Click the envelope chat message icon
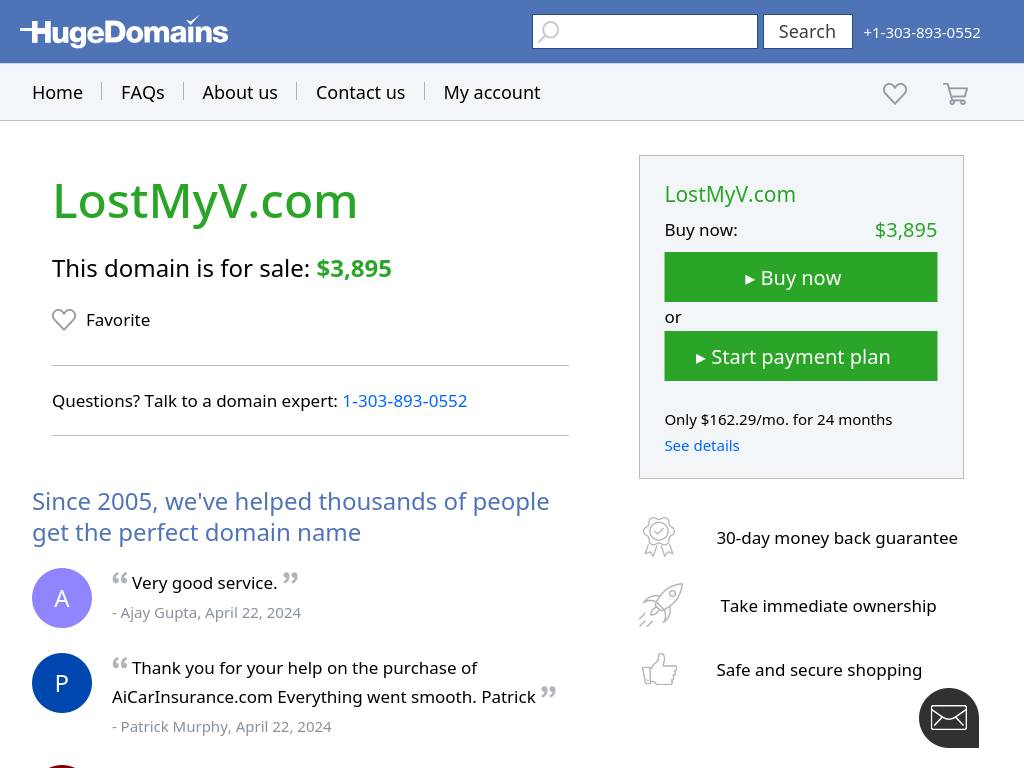 pyautogui.click(x=948, y=717)
